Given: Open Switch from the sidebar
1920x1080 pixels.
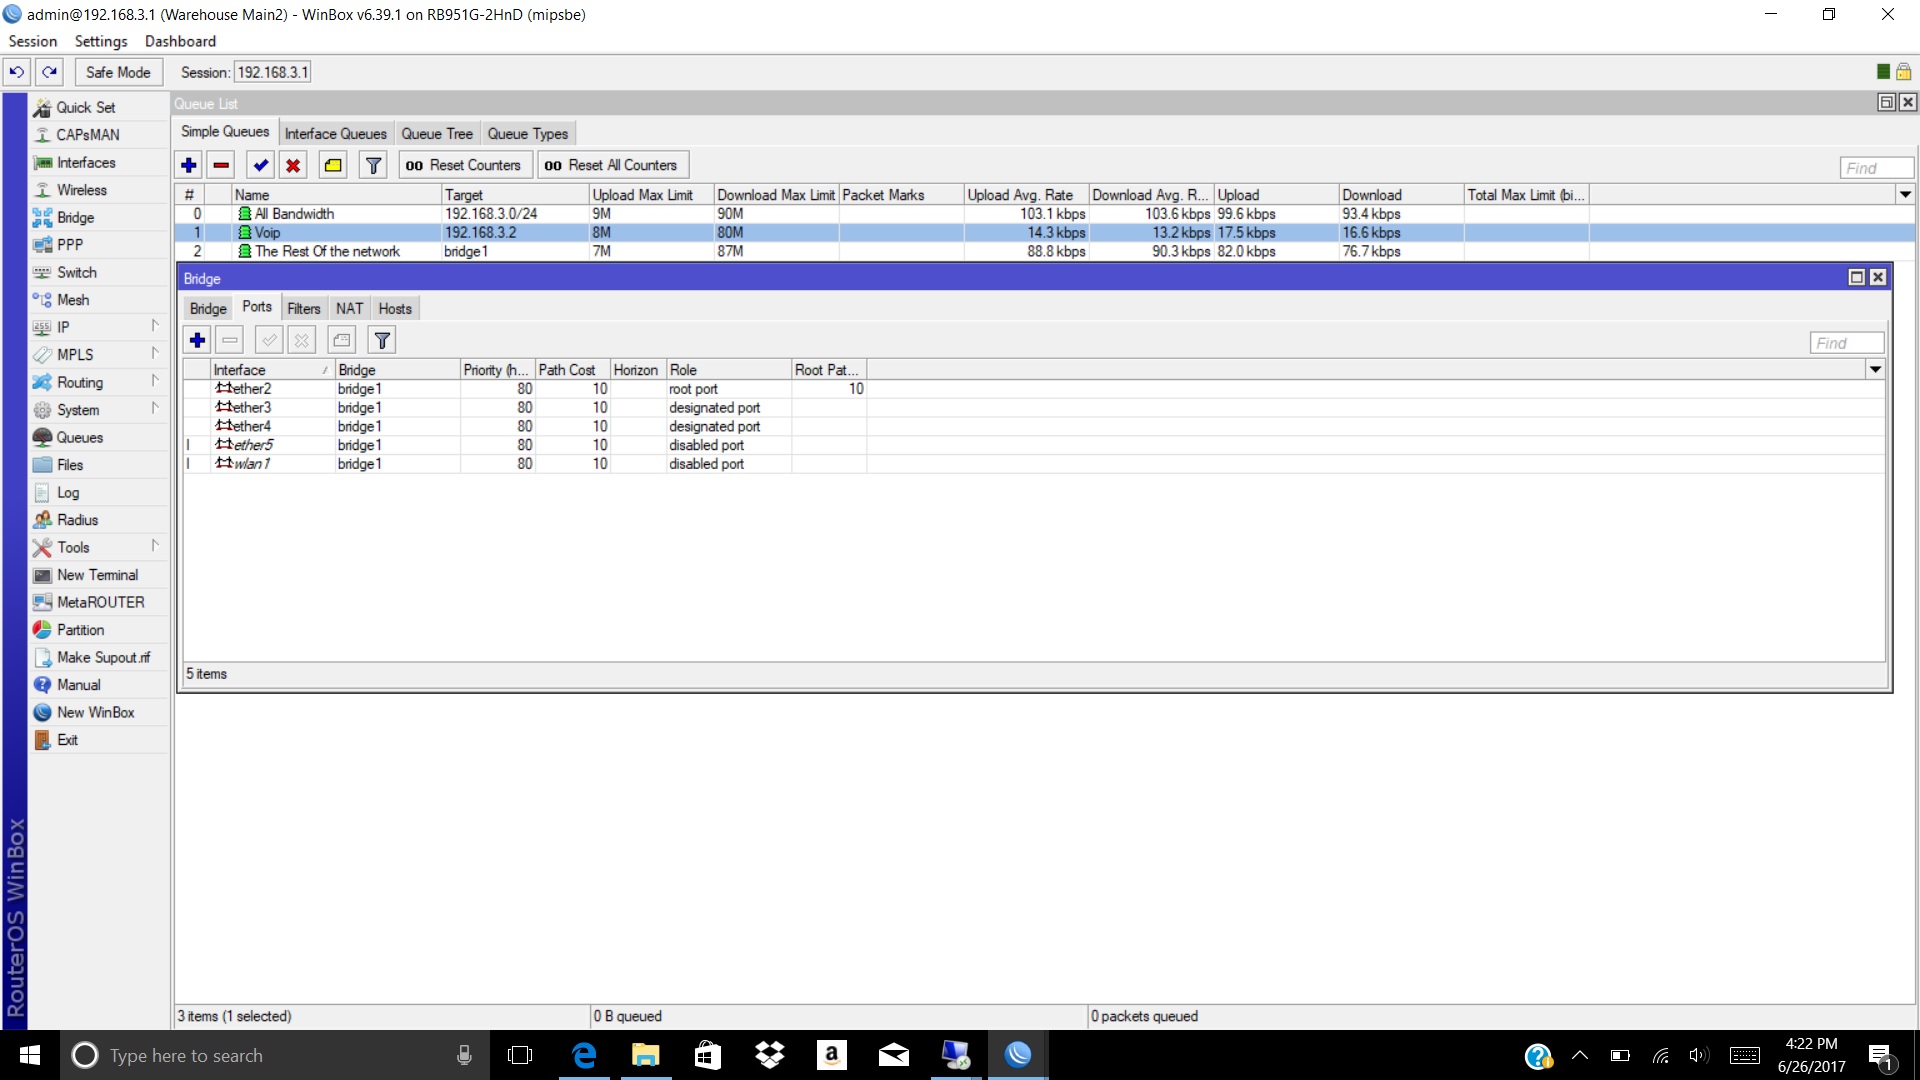Looking at the screenshot, I should (98, 272).
